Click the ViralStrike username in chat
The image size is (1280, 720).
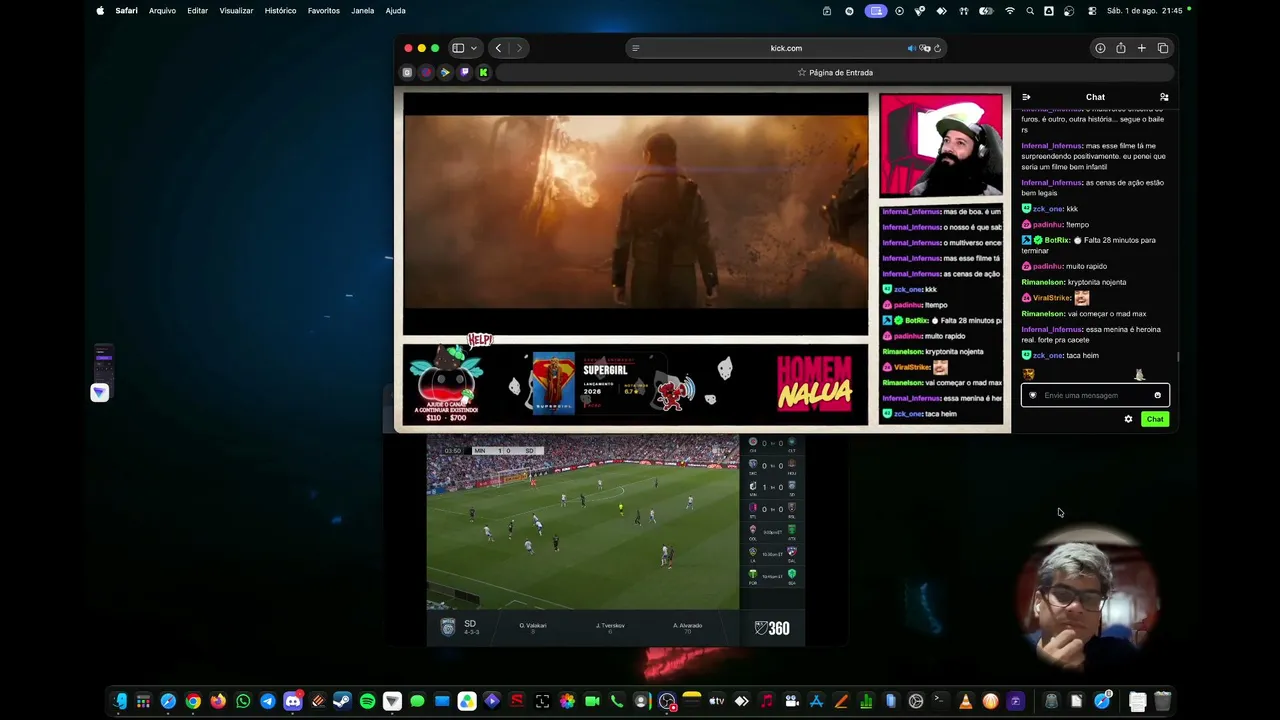coord(1052,298)
